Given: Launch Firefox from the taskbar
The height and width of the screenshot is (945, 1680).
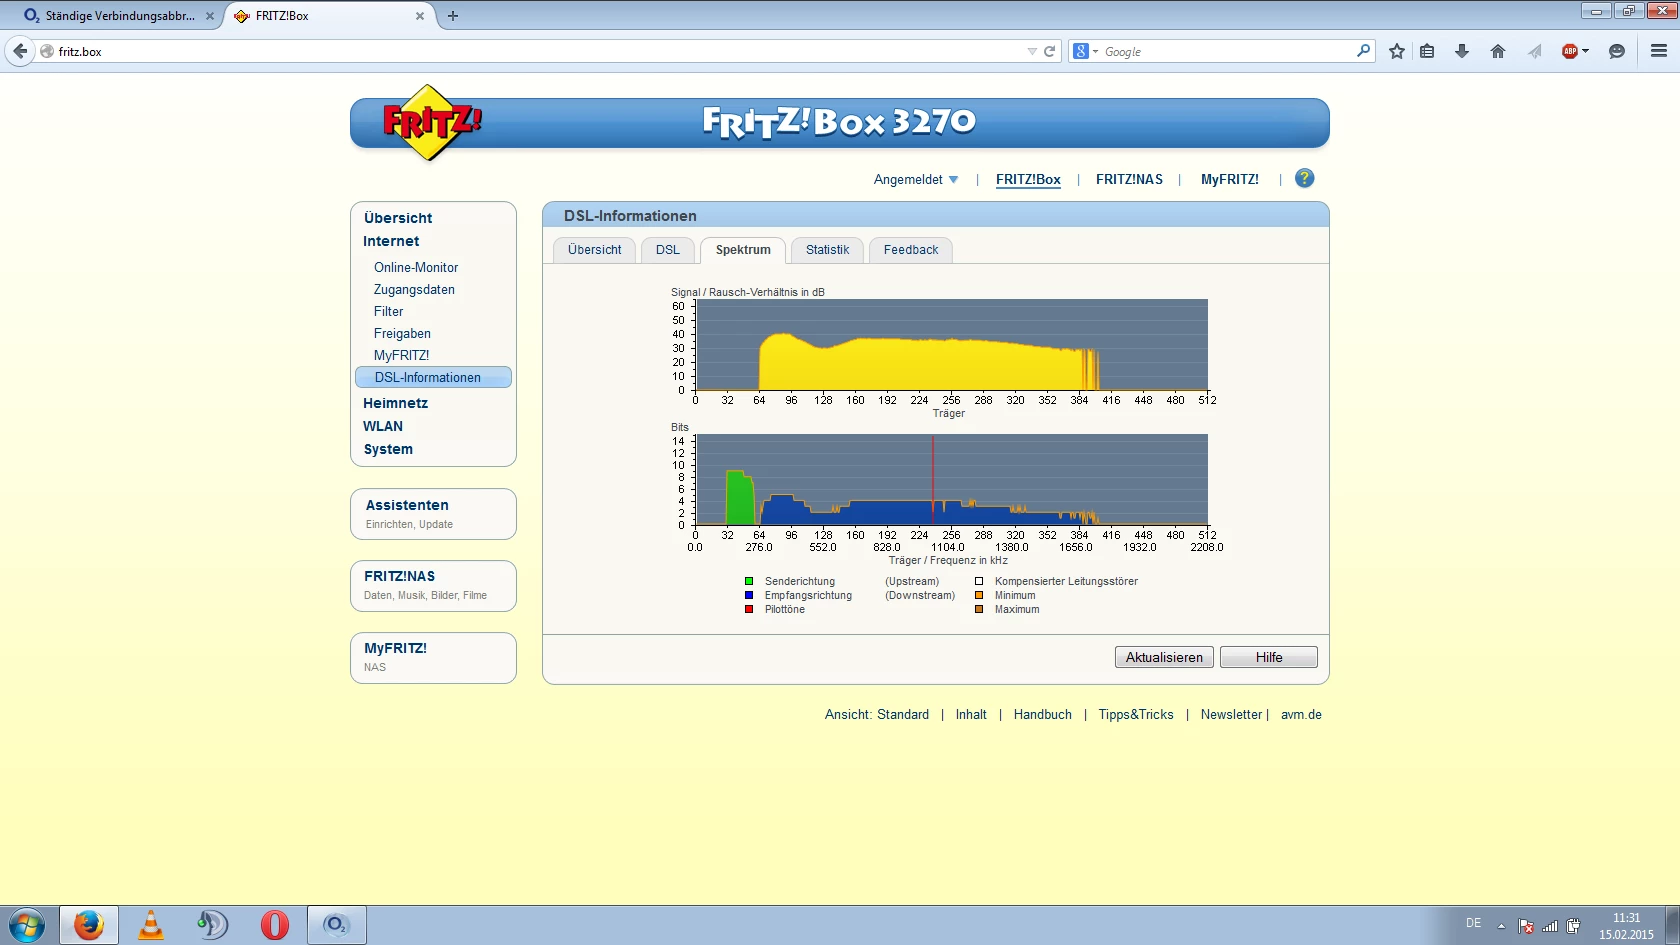Looking at the screenshot, I should tap(89, 925).
